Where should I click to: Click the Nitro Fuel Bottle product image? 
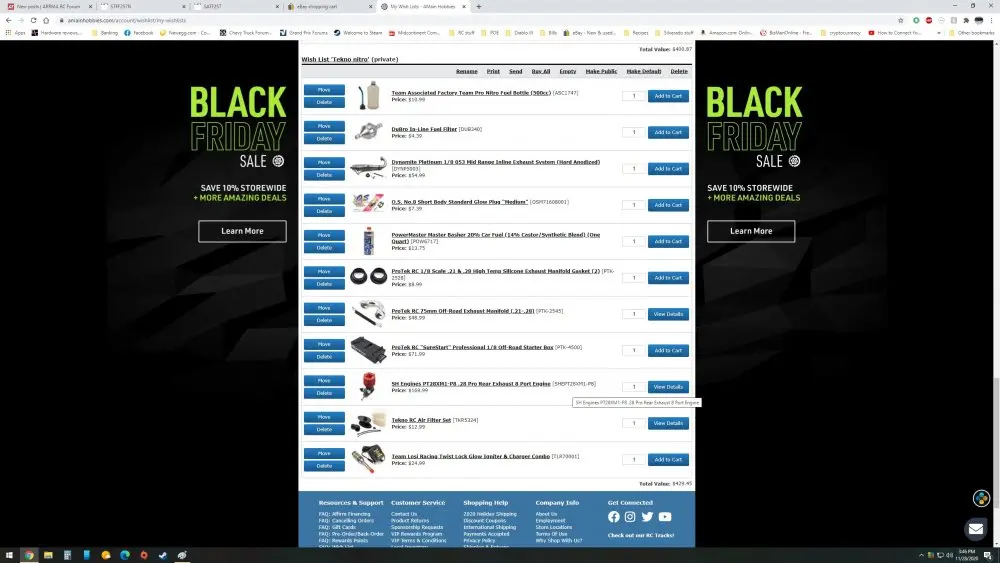(x=369, y=96)
